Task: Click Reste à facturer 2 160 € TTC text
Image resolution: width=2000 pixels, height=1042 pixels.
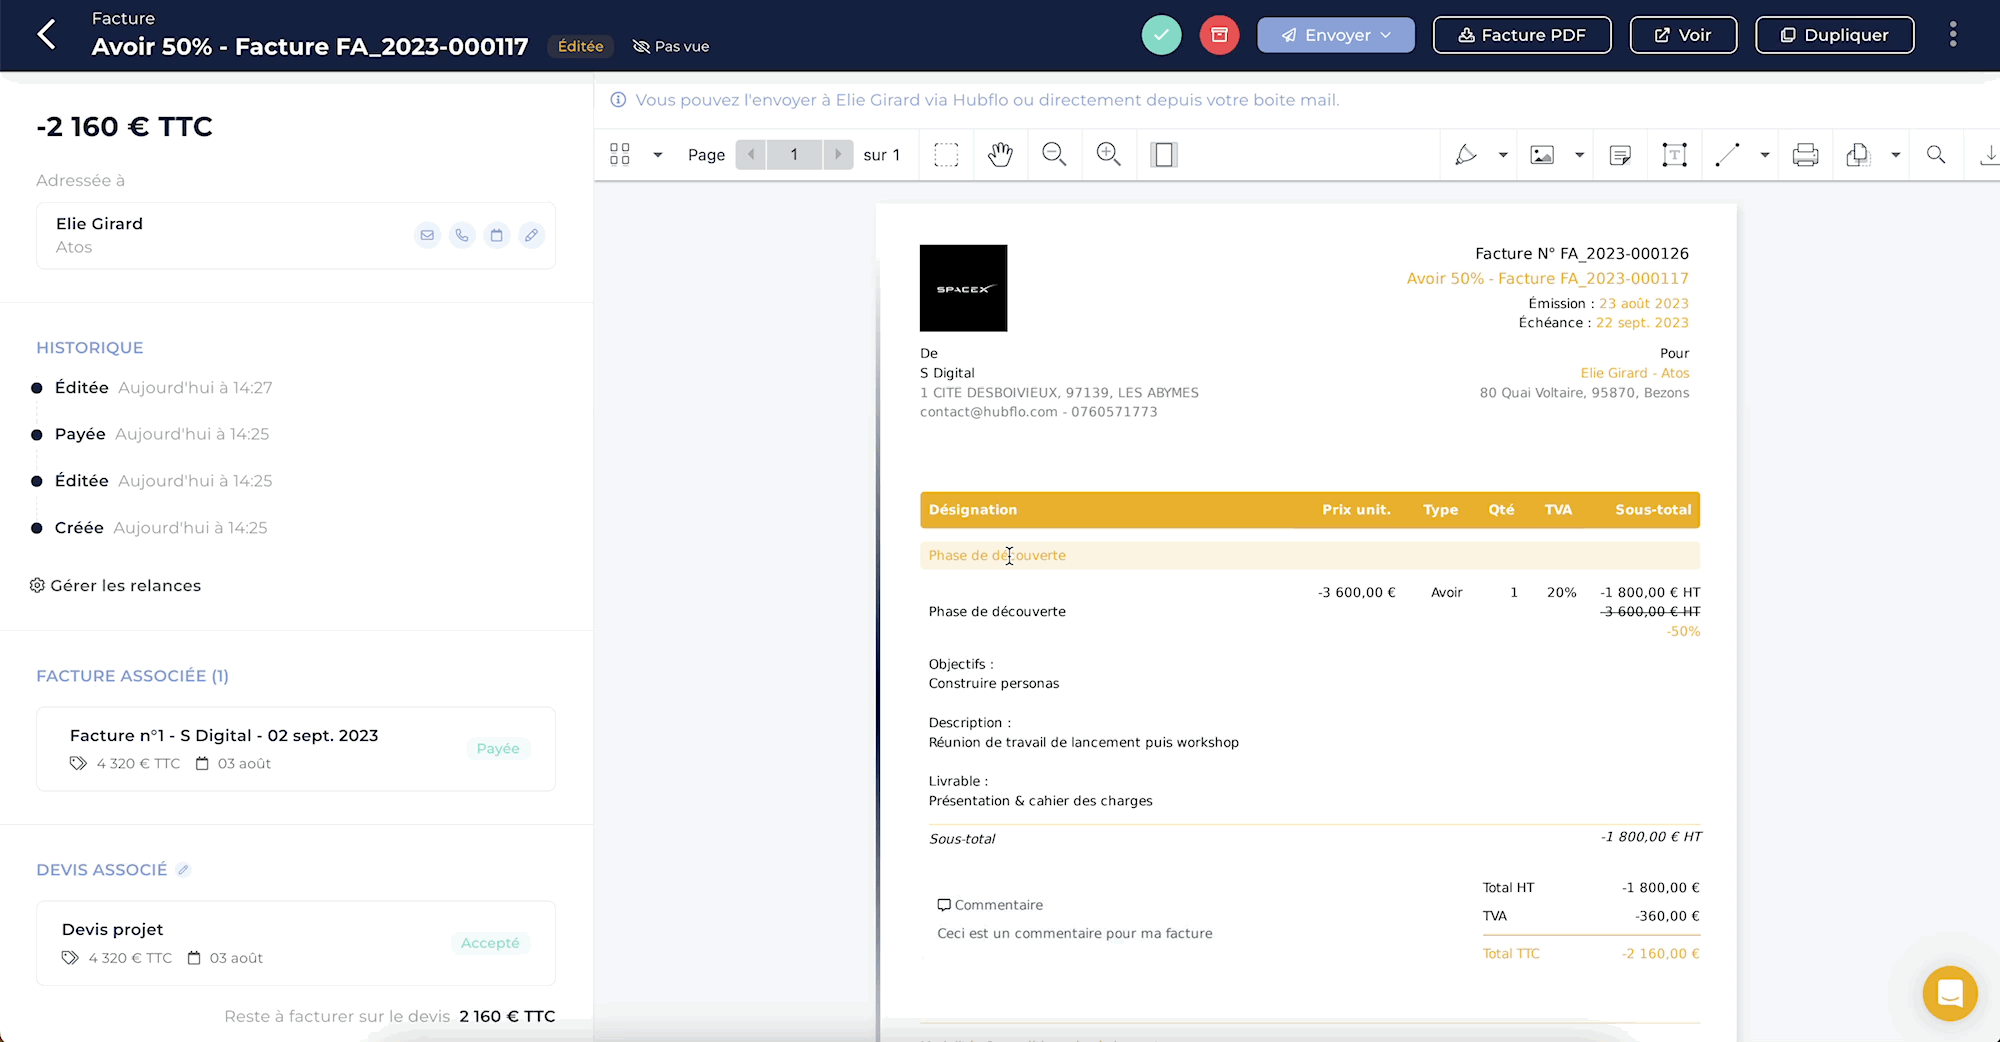Action: click(x=390, y=1016)
